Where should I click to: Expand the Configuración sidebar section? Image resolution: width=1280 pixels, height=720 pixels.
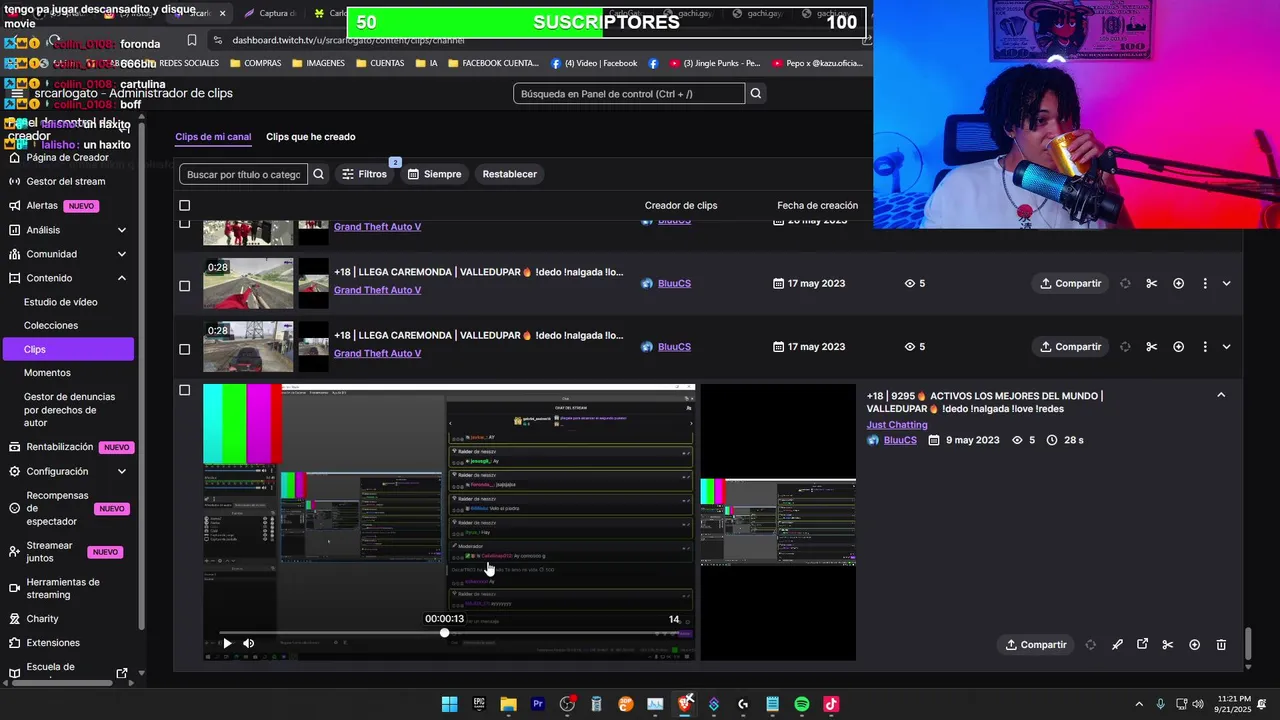122,471
